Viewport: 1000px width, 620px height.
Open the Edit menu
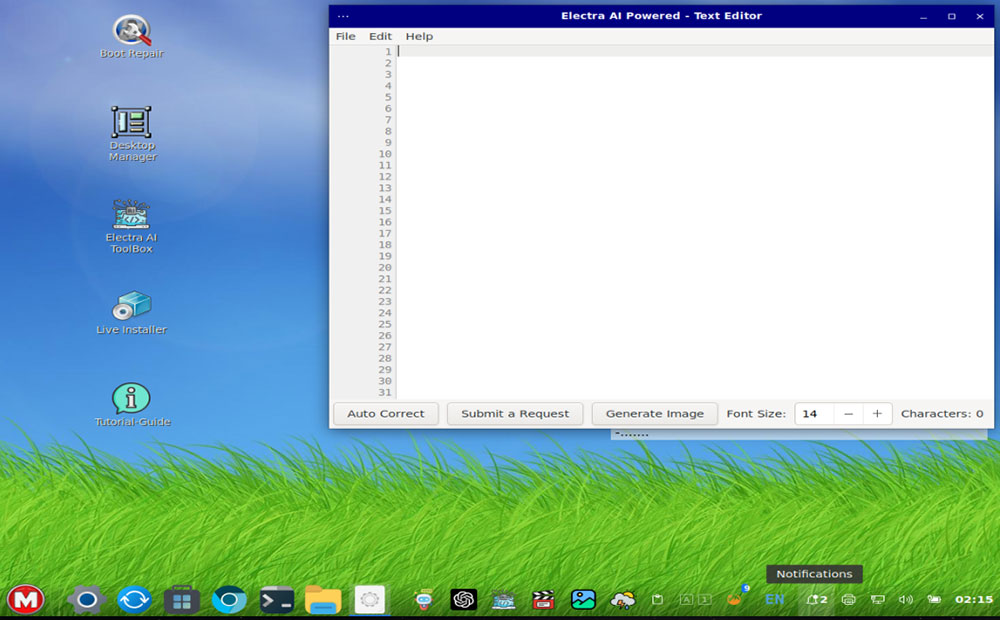click(x=380, y=36)
